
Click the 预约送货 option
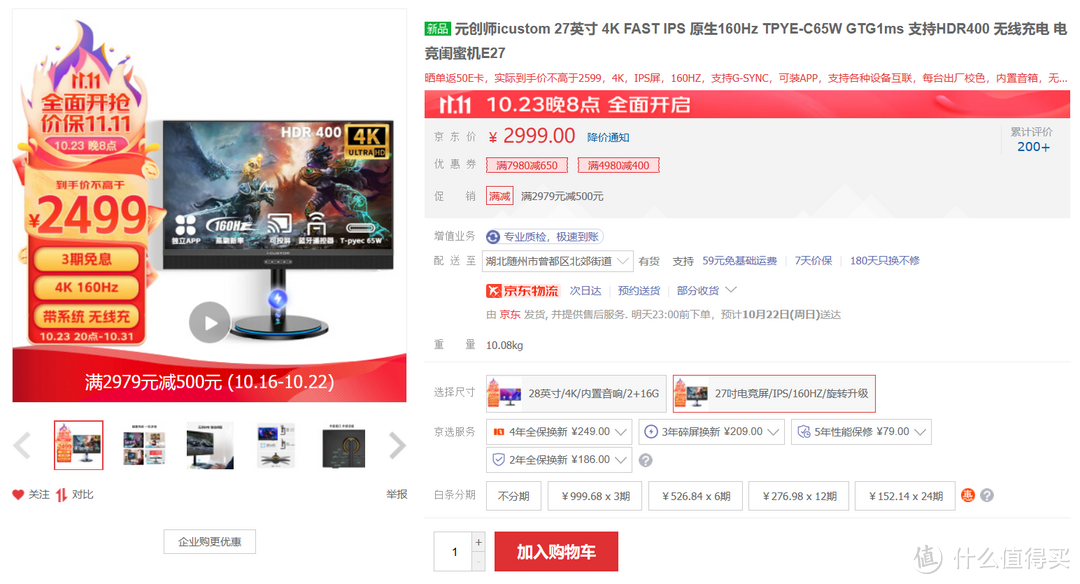click(x=638, y=291)
